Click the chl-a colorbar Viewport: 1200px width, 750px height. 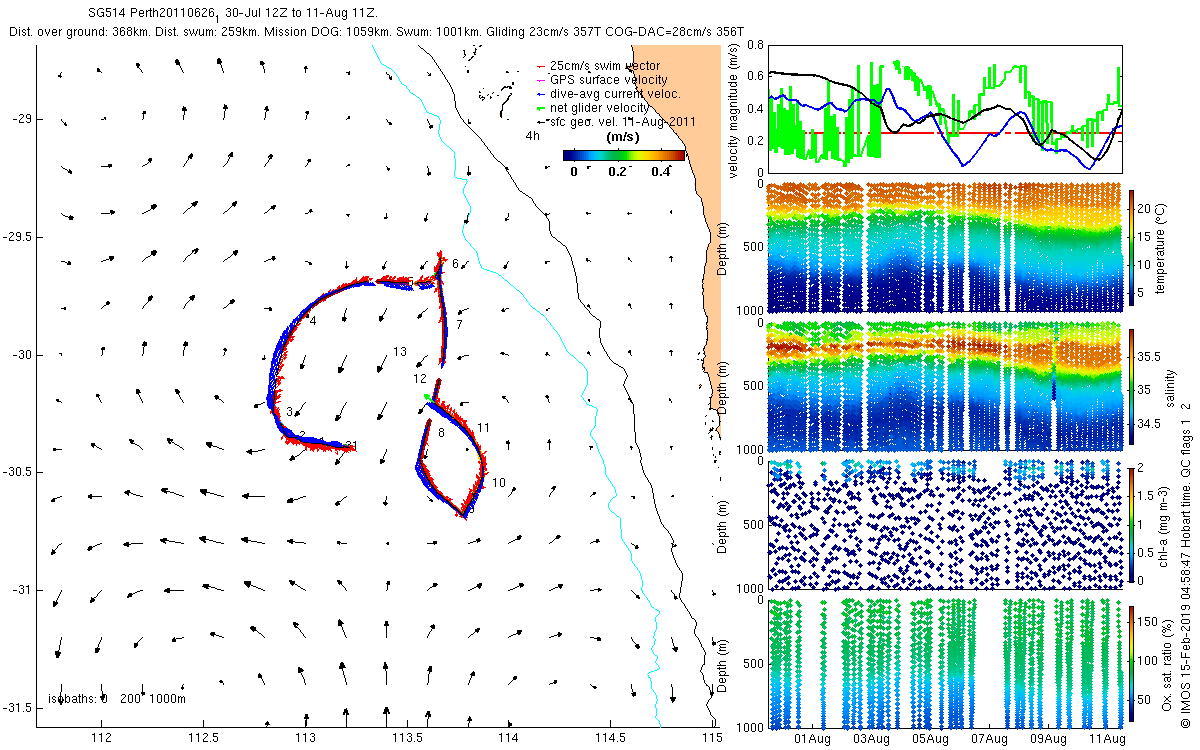(1133, 524)
